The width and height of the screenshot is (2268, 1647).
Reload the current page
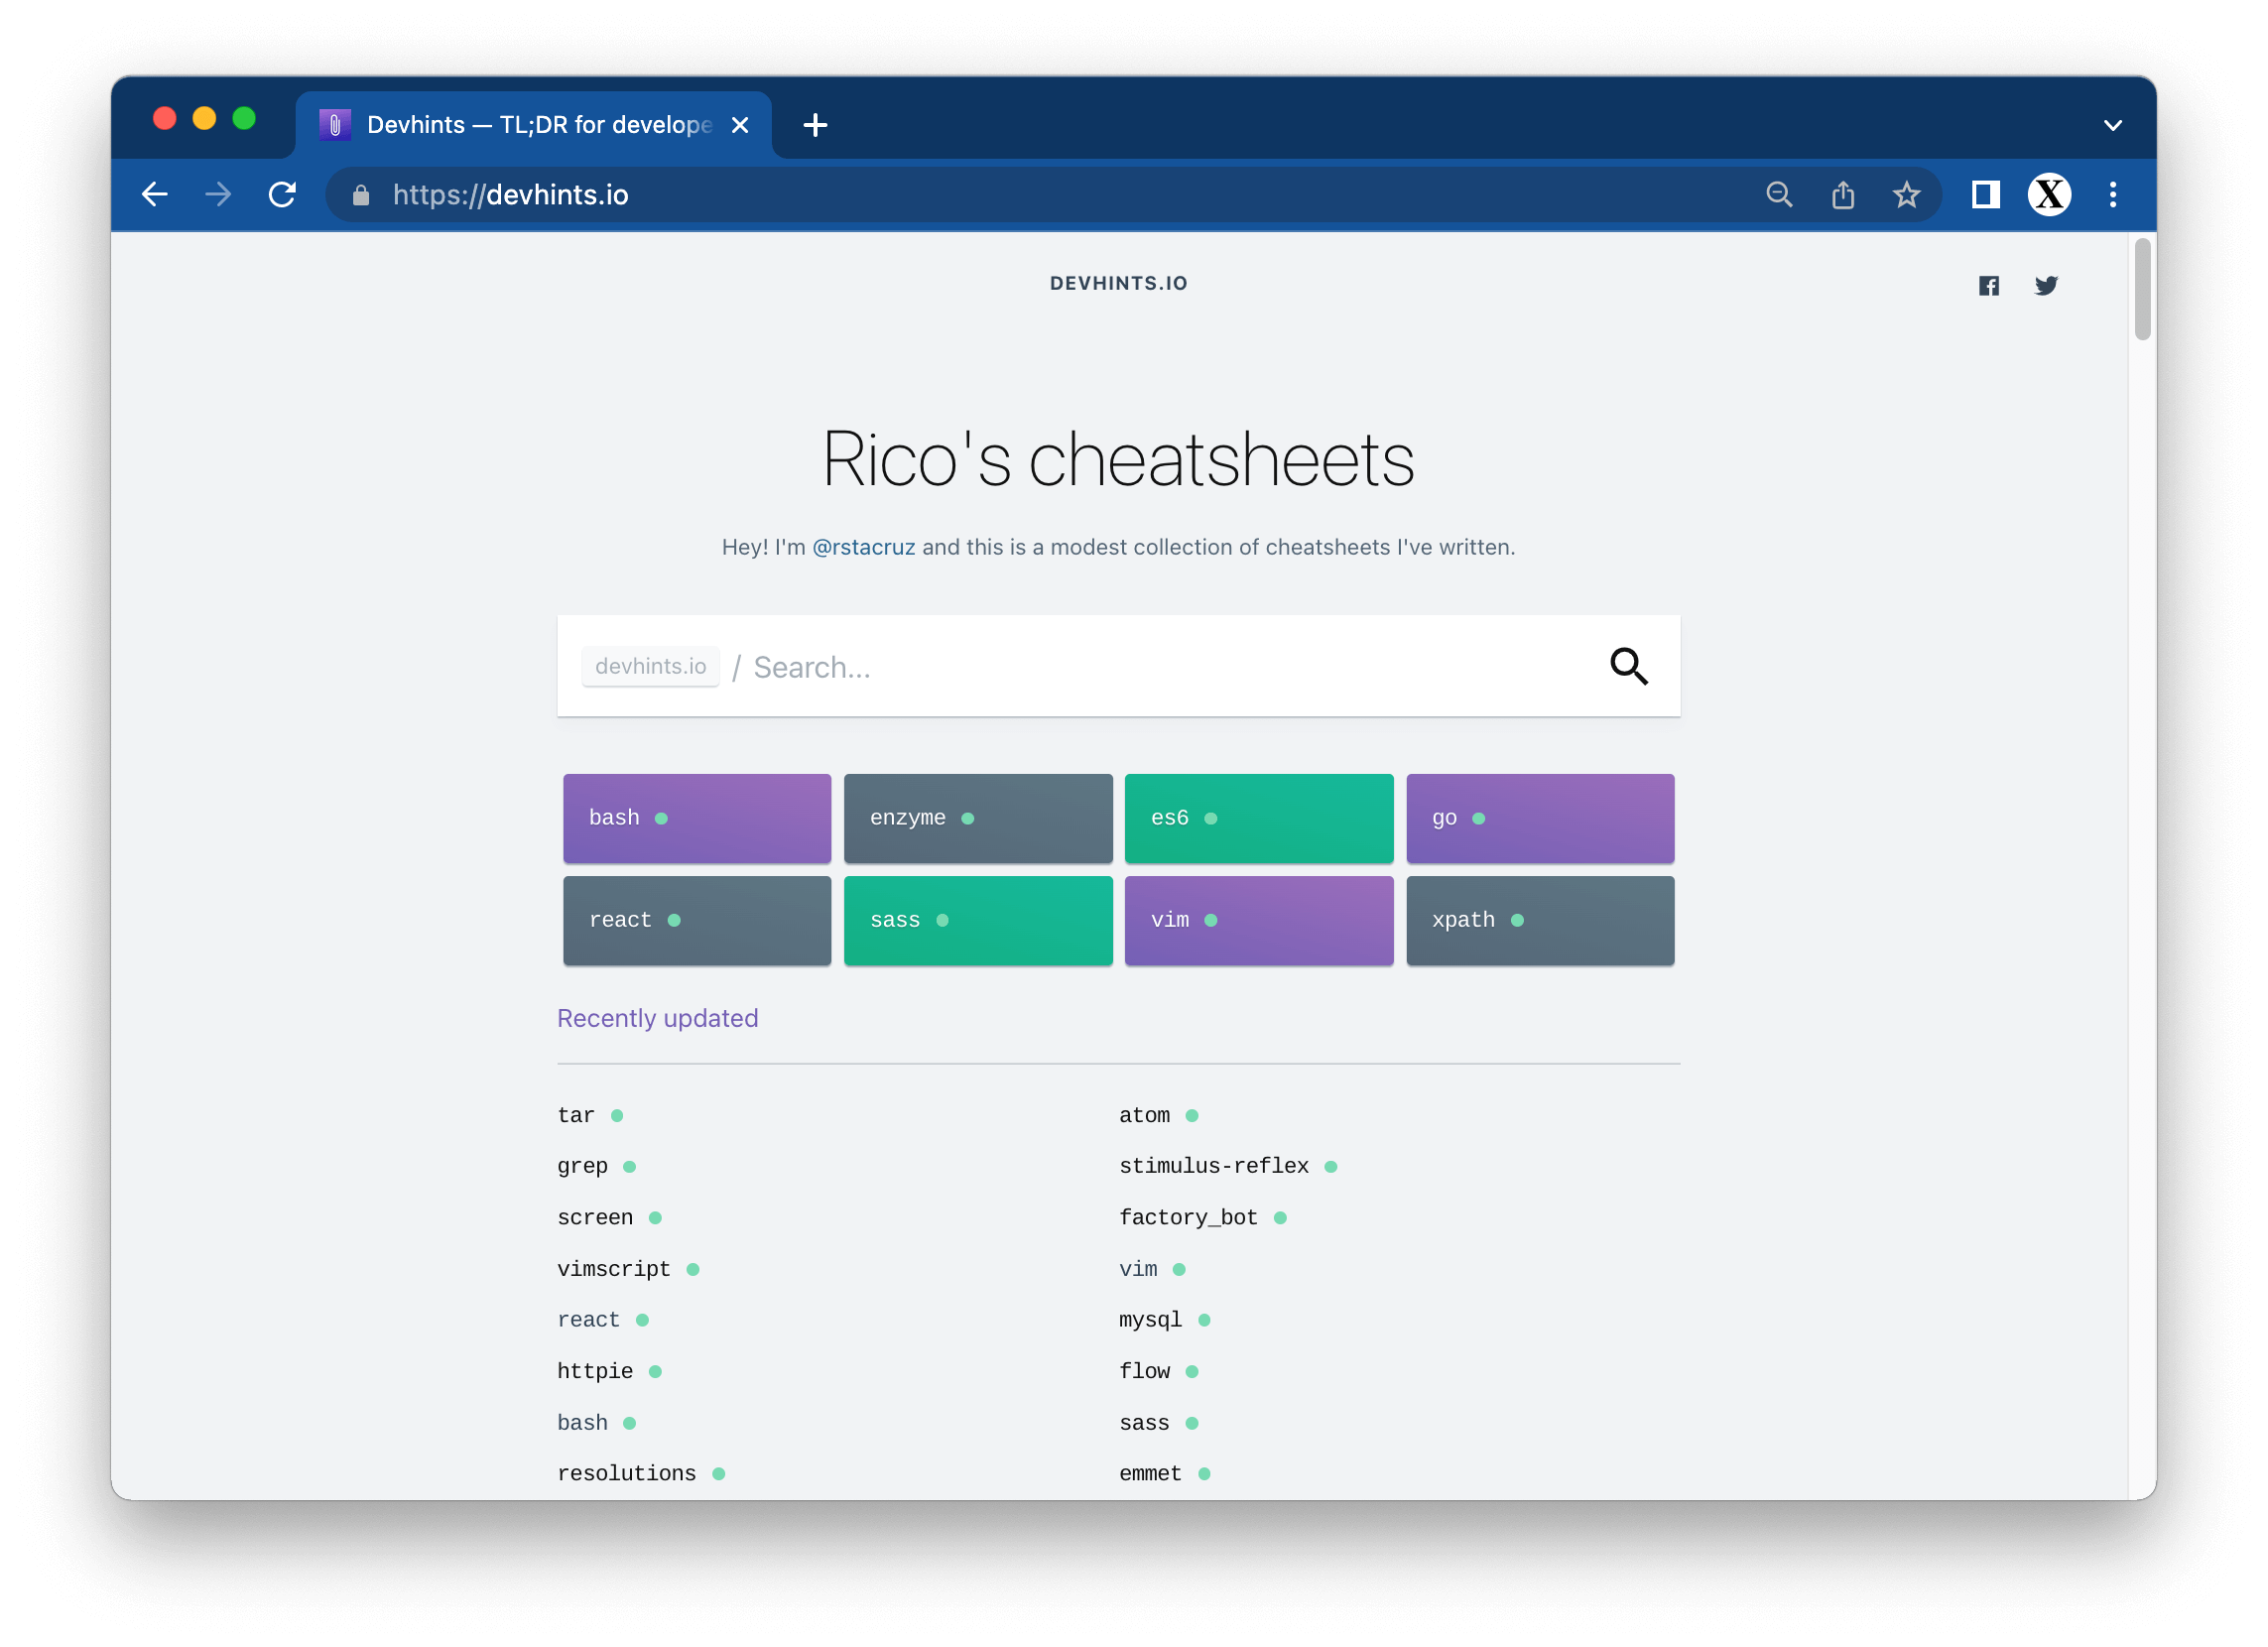pyautogui.click(x=282, y=195)
